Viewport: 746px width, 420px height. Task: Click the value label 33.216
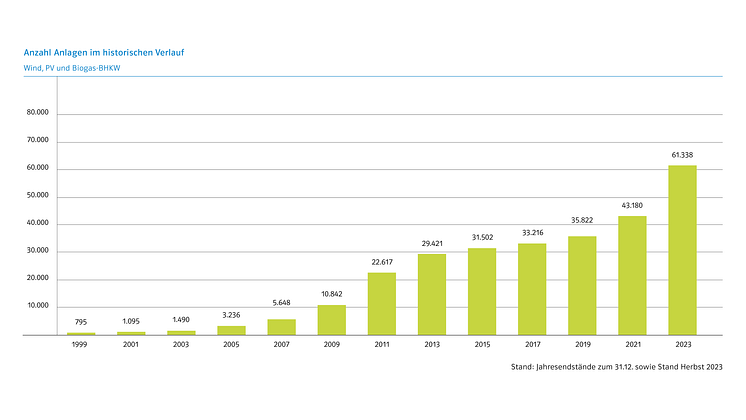[532, 233]
